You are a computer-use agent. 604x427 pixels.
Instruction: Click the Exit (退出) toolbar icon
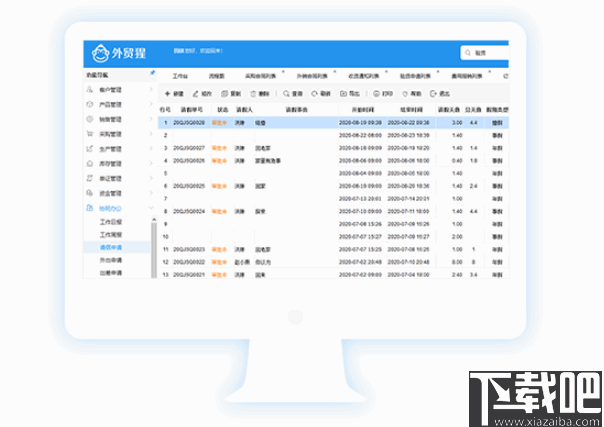click(433, 94)
